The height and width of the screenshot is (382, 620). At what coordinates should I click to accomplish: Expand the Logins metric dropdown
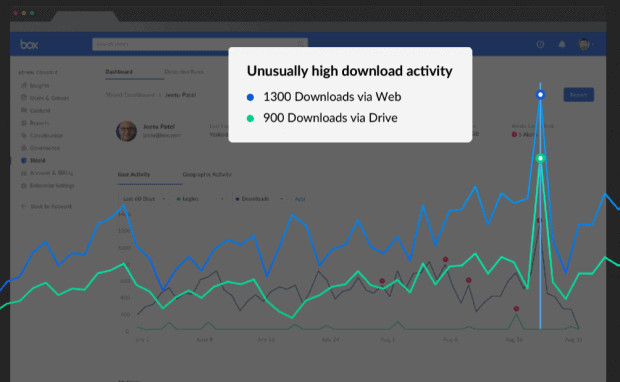point(200,199)
